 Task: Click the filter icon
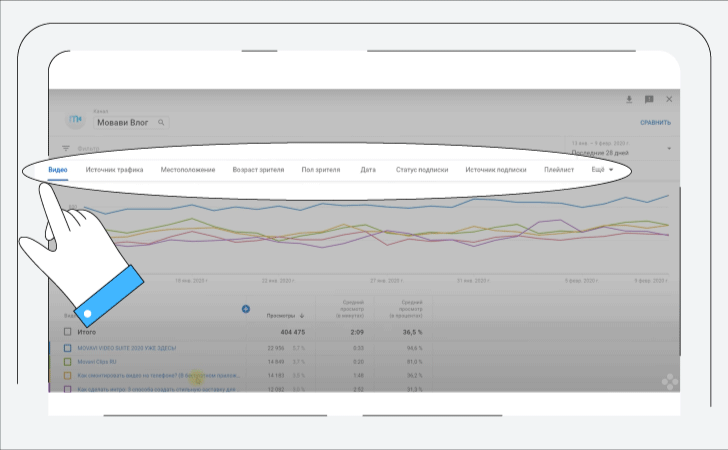coord(66,148)
